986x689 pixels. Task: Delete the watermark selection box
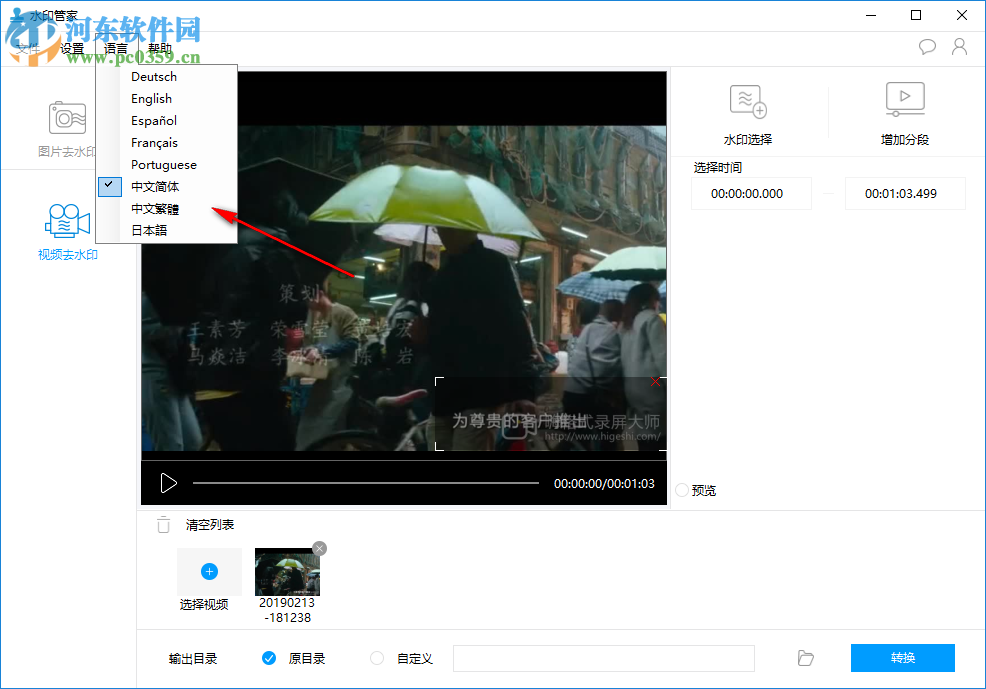tap(655, 382)
